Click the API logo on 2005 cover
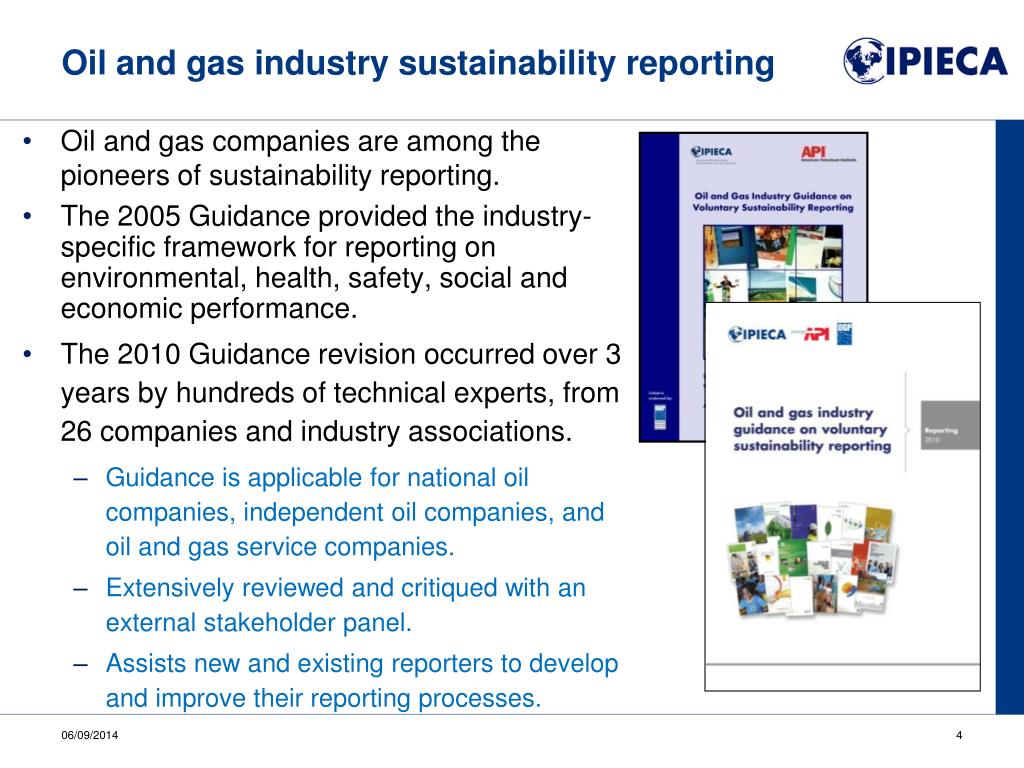The image size is (1024, 768). (828, 153)
